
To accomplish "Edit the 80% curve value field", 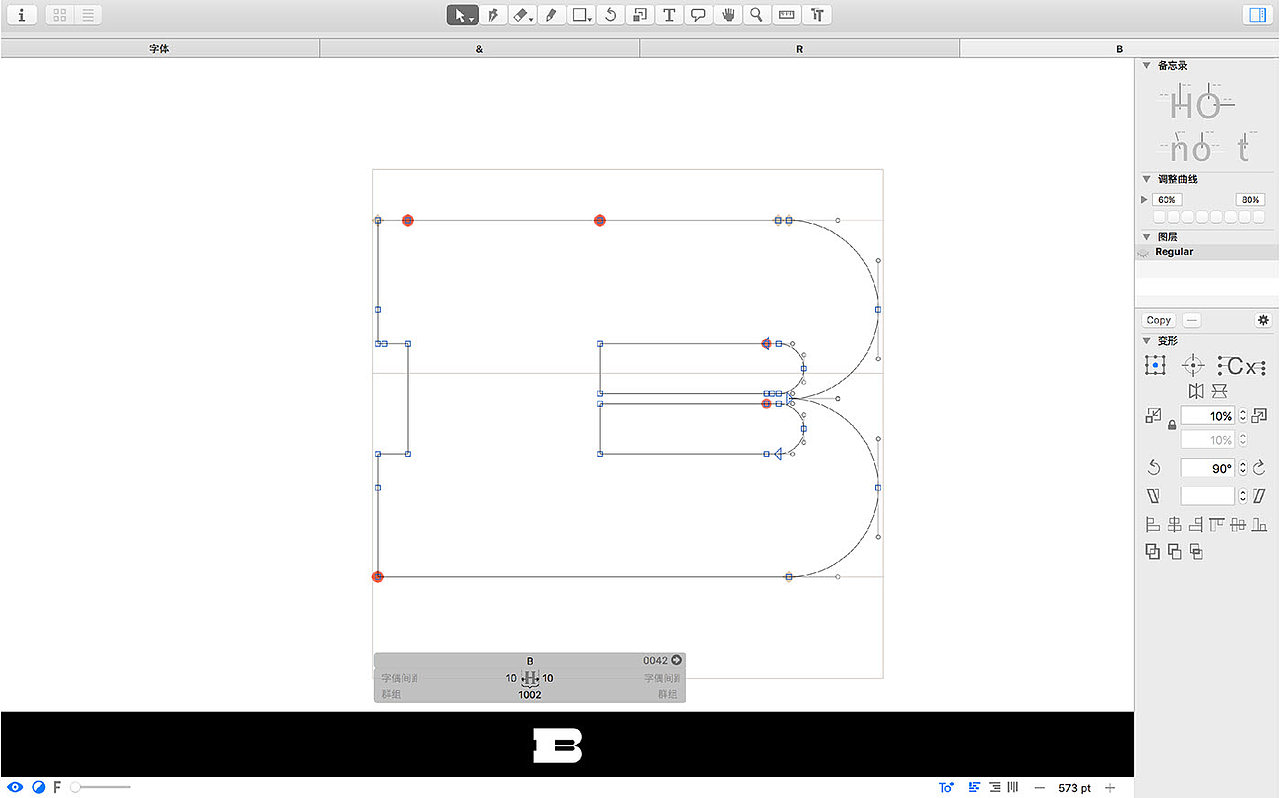I will (x=1250, y=200).
